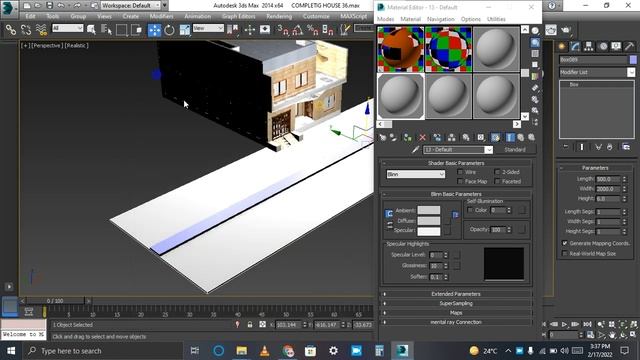
Task: Enable the 2-Sided checkbox
Action: tap(497, 172)
